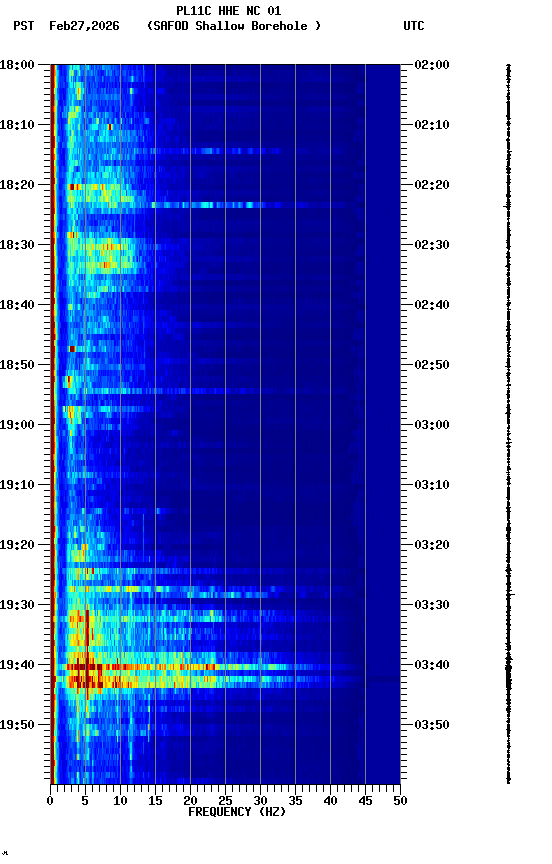Click the '19:50' PST time label

(x=17, y=725)
